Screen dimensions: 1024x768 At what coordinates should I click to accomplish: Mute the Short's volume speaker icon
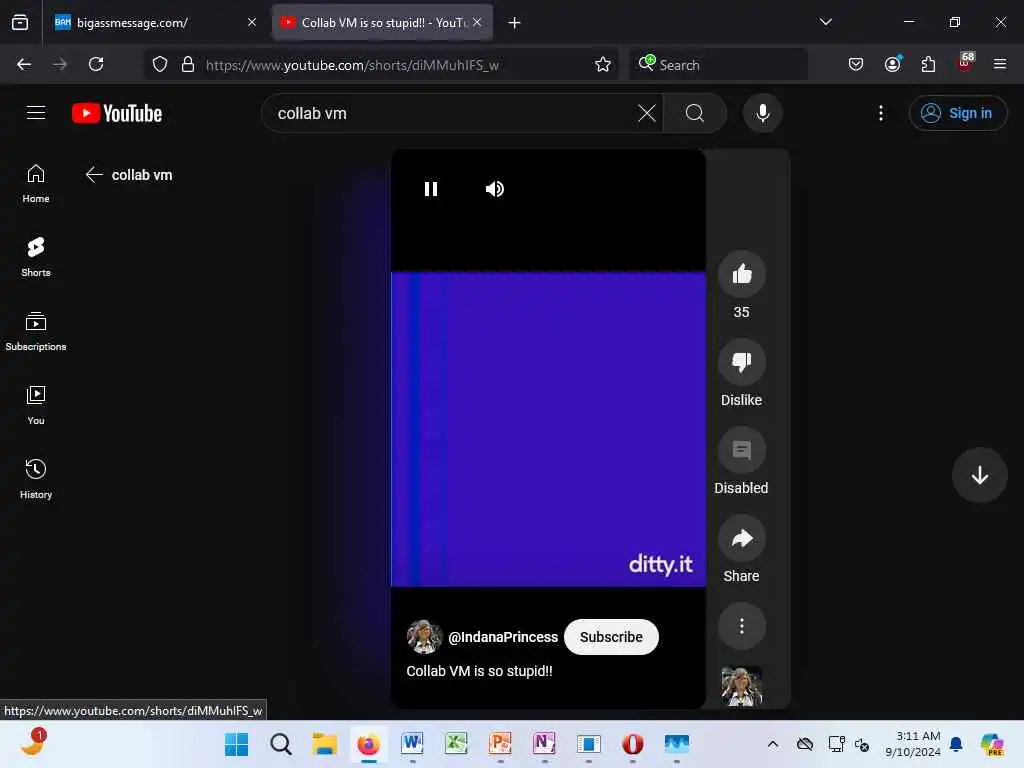point(494,189)
